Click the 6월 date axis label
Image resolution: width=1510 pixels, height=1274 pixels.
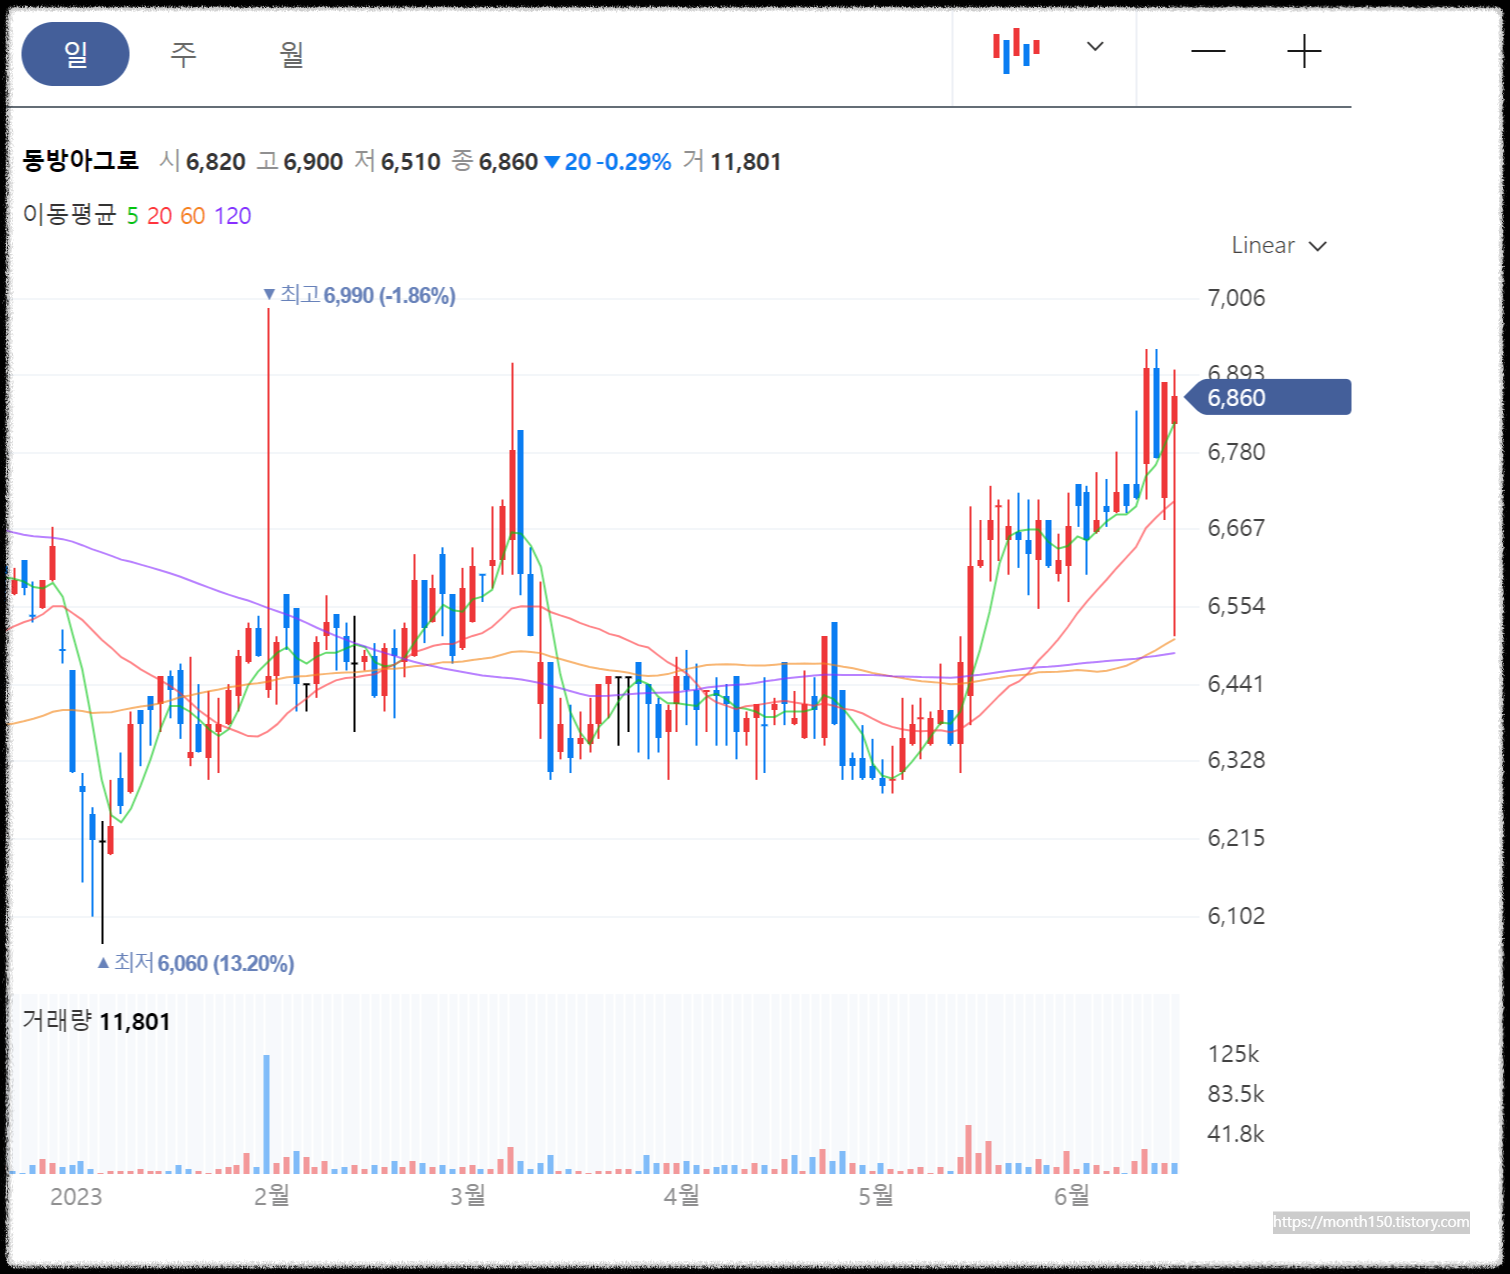tap(1072, 1196)
